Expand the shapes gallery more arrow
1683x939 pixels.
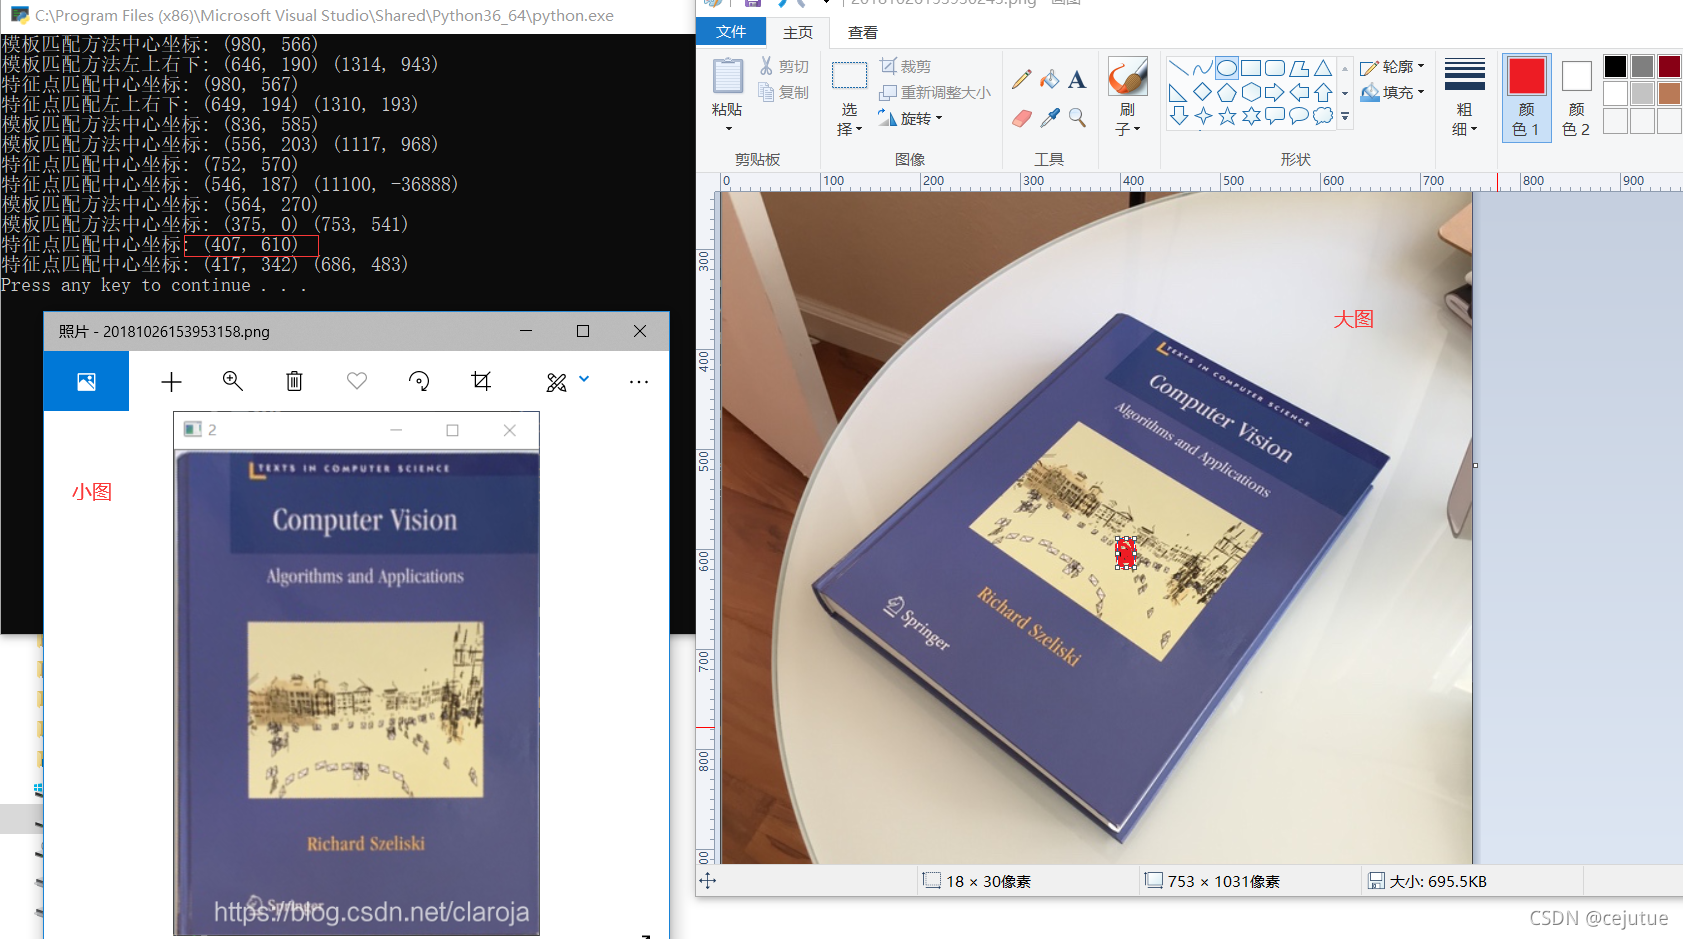click(x=1345, y=117)
